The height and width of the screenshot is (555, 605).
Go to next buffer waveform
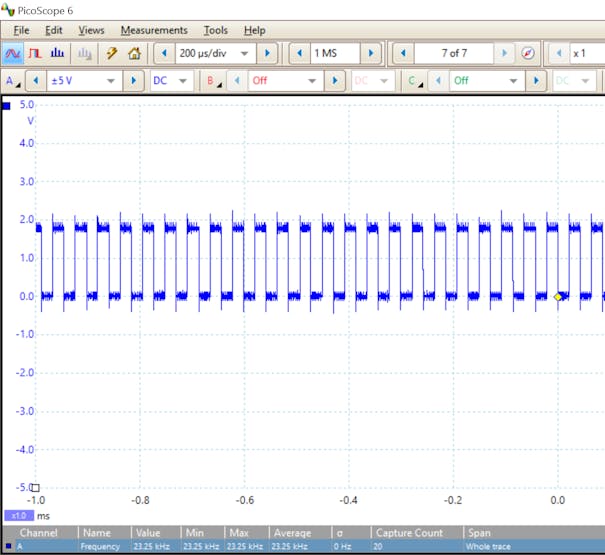tap(504, 53)
